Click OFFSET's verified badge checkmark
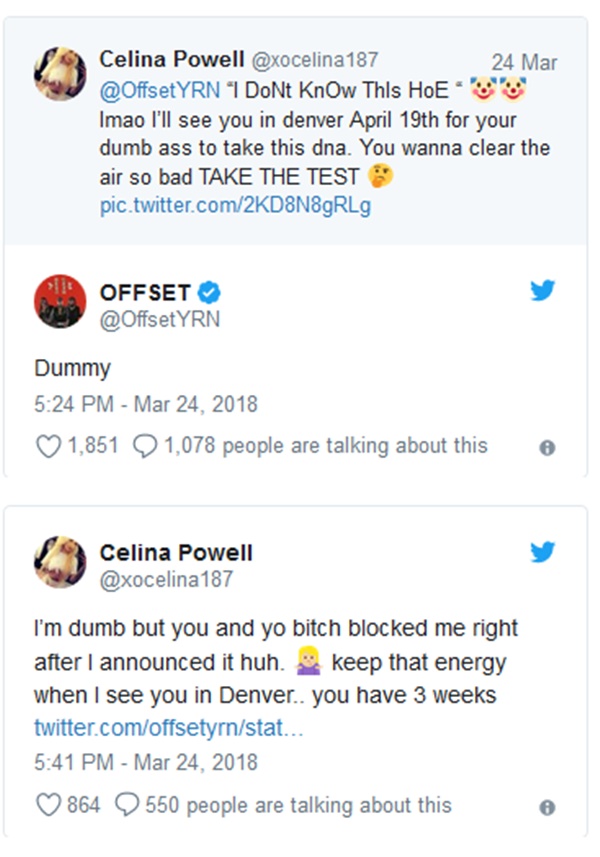 click(209, 293)
